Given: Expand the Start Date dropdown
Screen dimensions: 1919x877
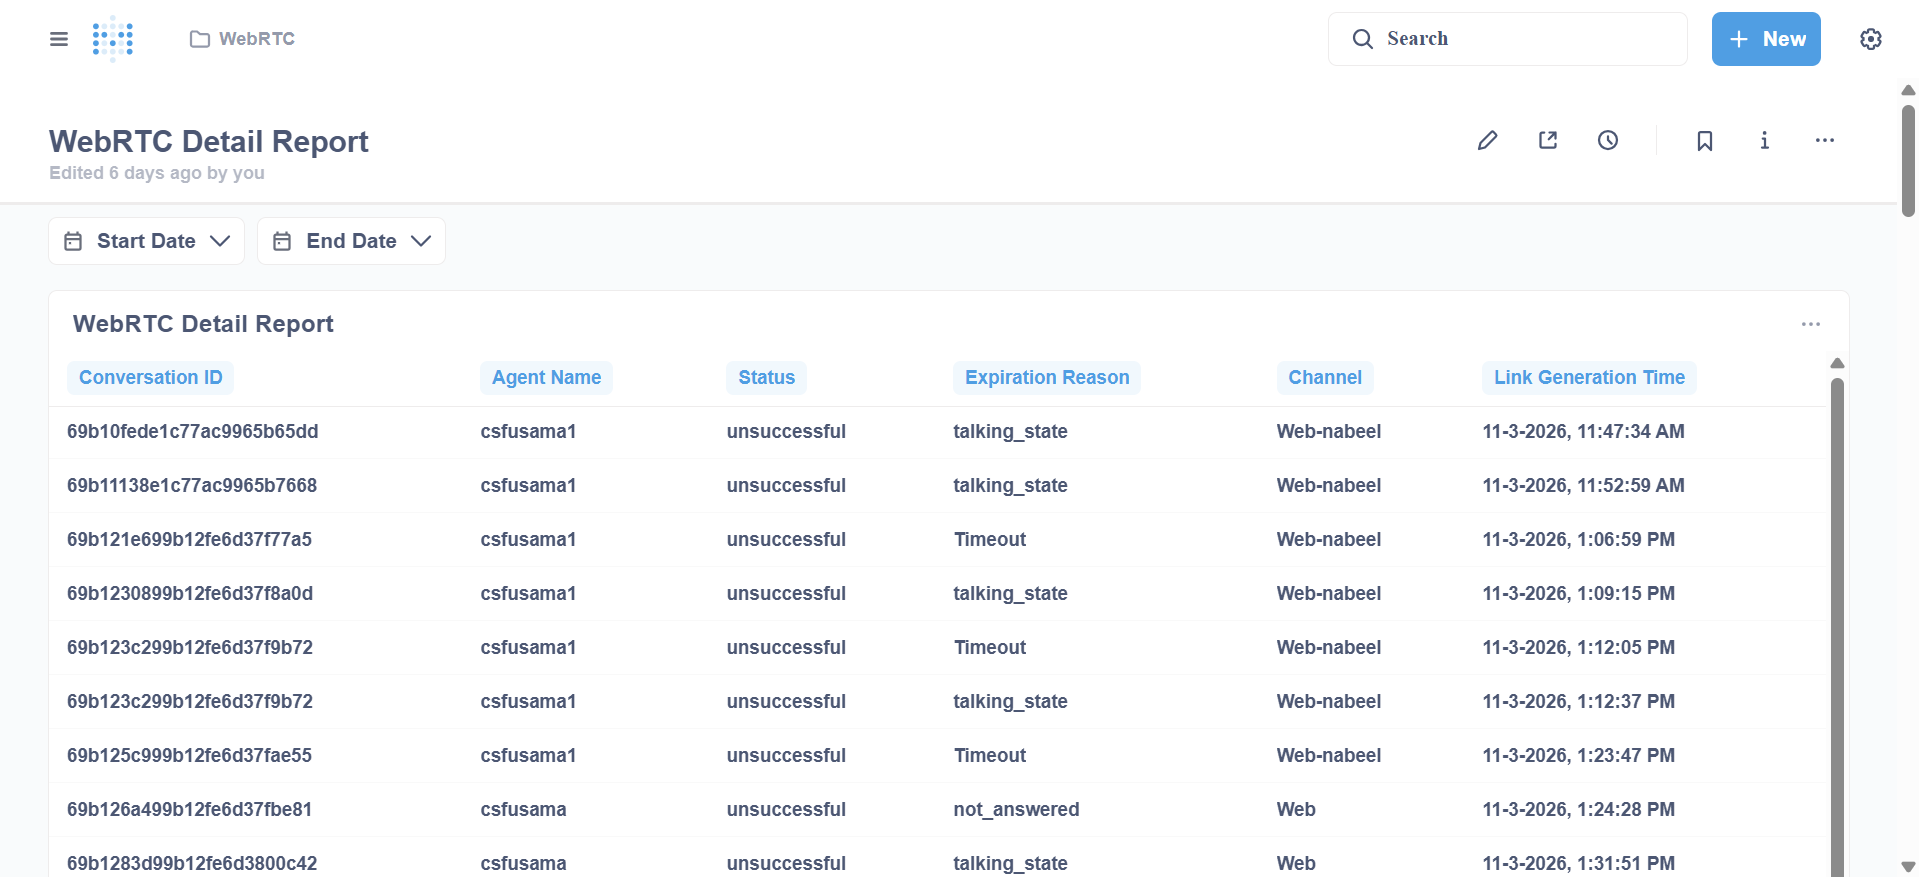Looking at the screenshot, I should (x=147, y=241).
